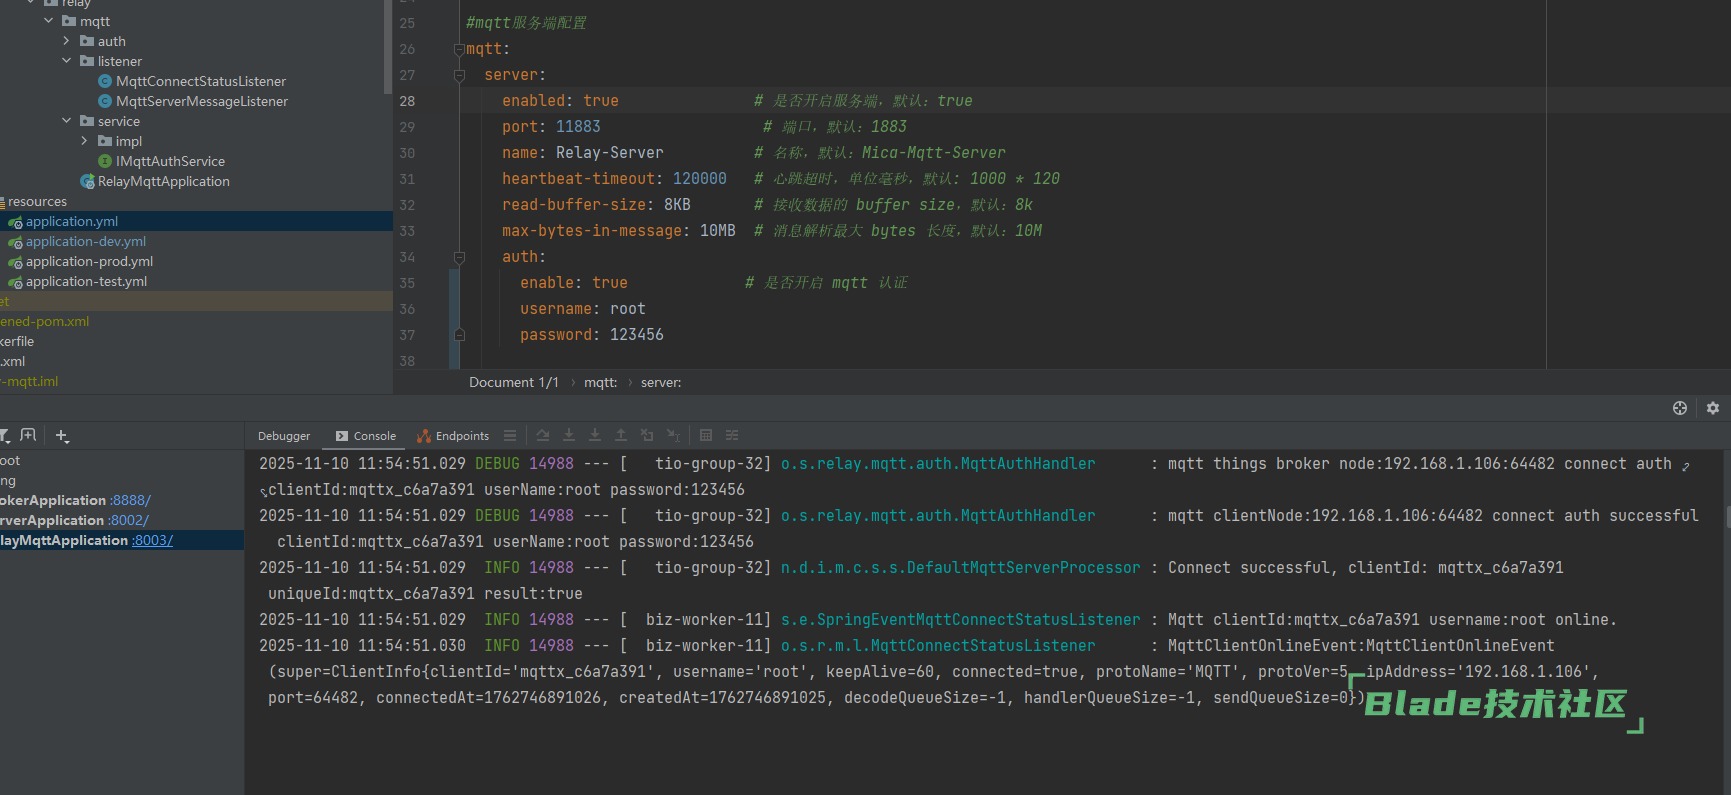Open the run panel settings gear
This screenshot has height=795, width=1731.
[1713, 408]
